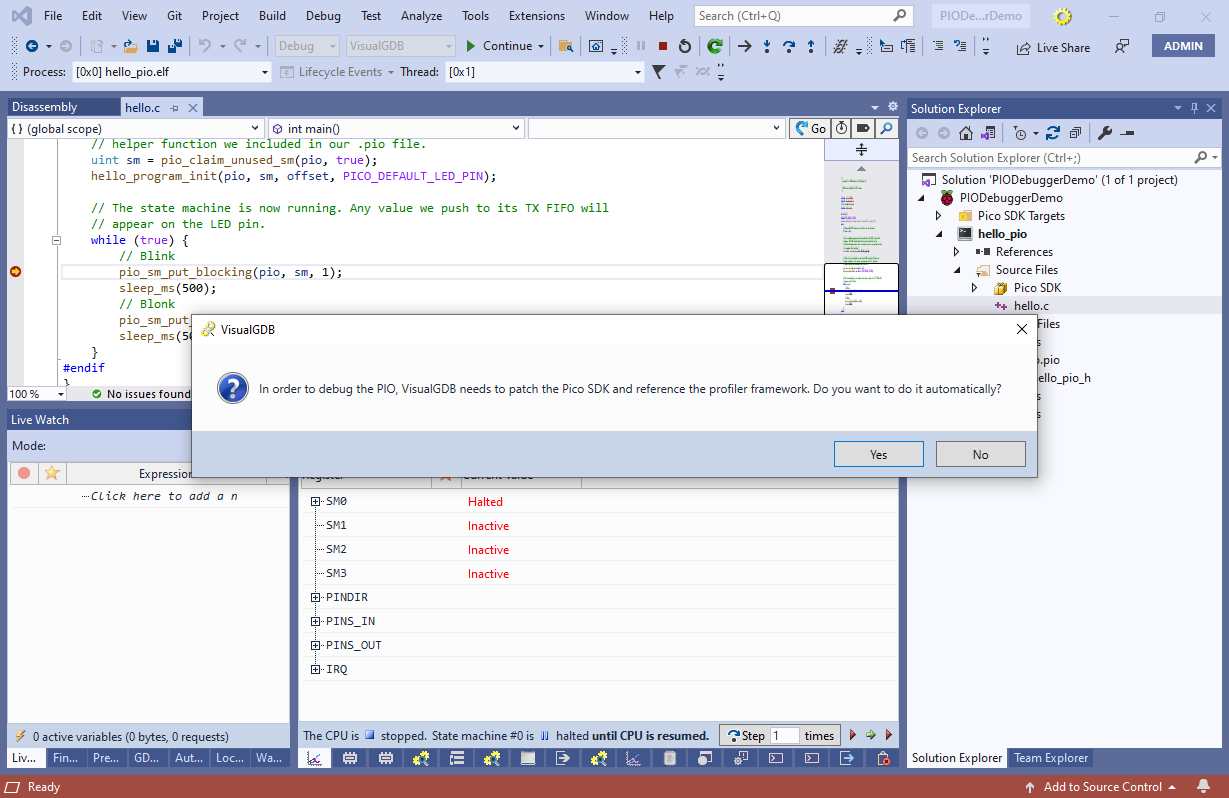Screen dimensions: 1229x798
Task: Expand the References tree node
Action: [957, 252]
